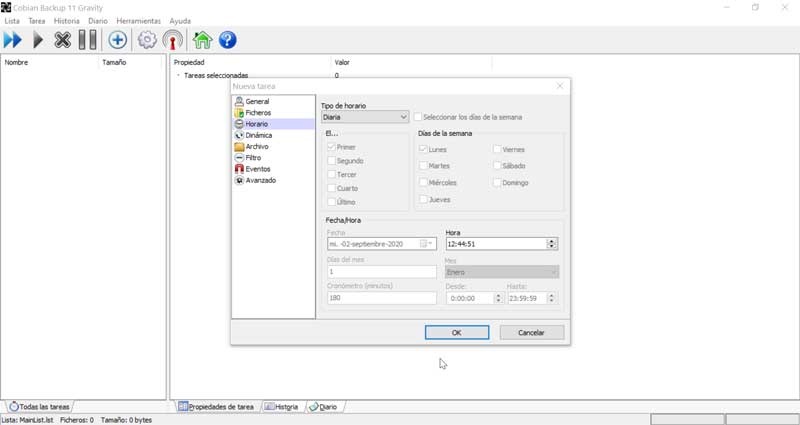Toggle the Jueves checkbox
Screen dimensions: 800x425
click(423, 199)
